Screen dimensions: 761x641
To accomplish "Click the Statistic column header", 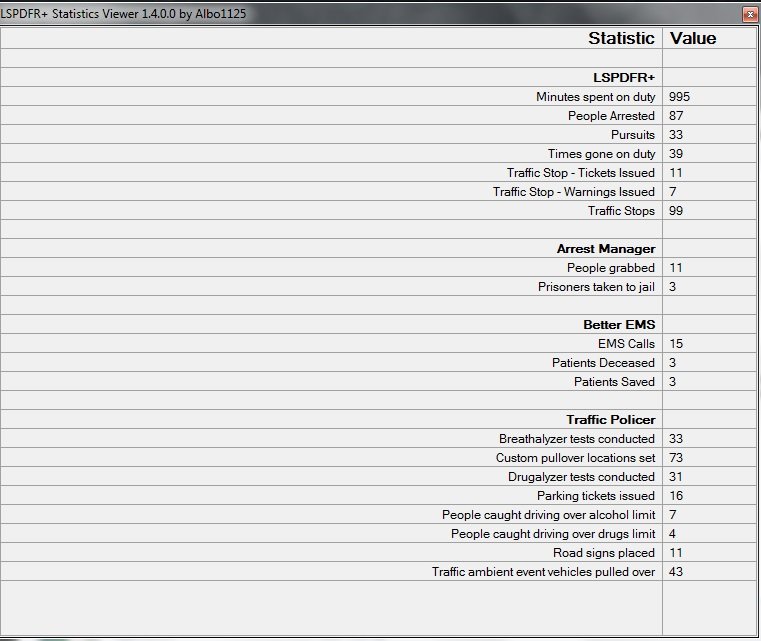I will pyautogui.click(x=621, y=38).
